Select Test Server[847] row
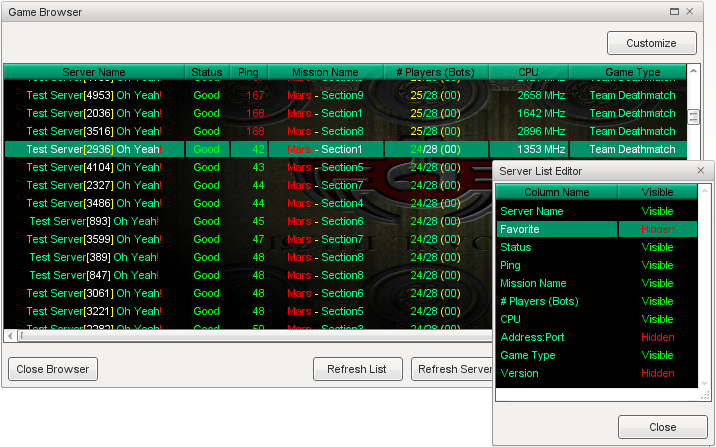Image resolution: width=716 pixels, height=447 pixels. (x=249, y=275)
